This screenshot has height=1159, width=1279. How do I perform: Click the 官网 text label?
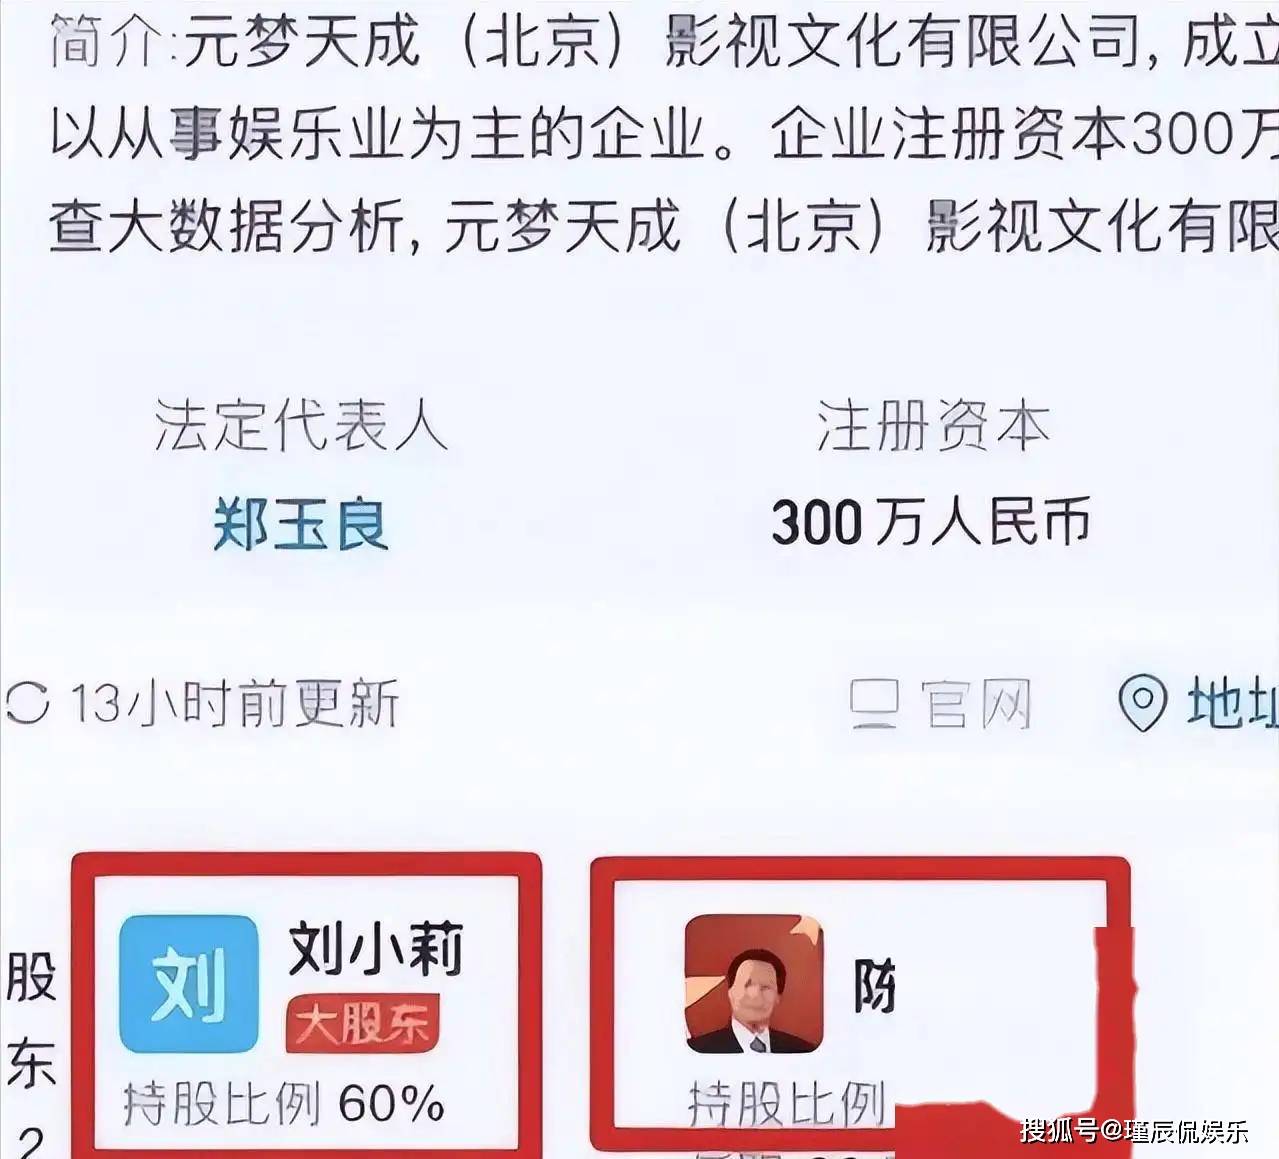point(976,704)
